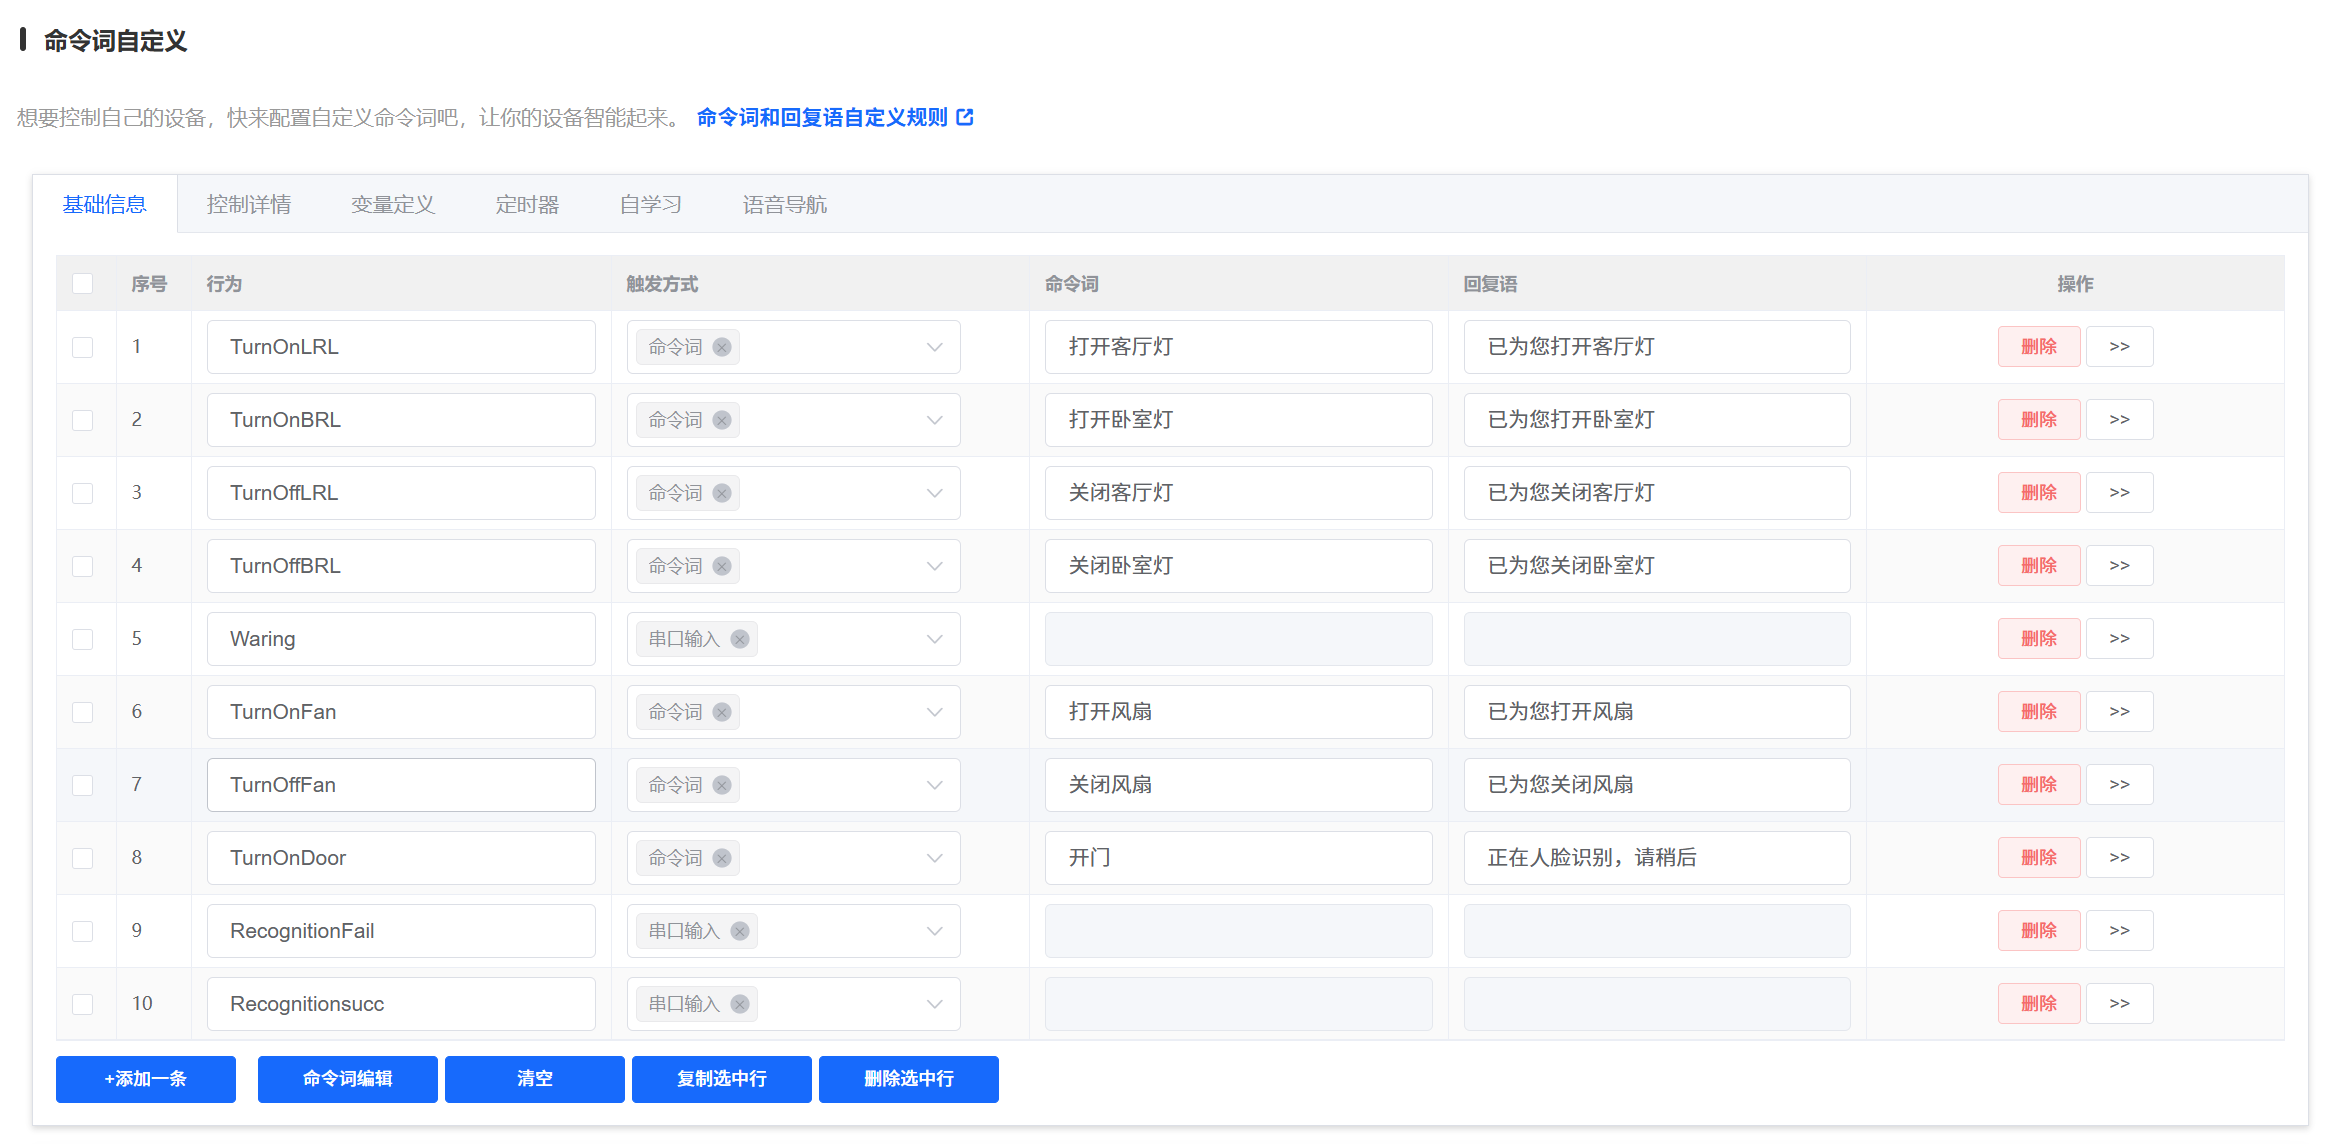
Task: Expand details >> for RecognitionFail row
Action: tap(2120, 931)
